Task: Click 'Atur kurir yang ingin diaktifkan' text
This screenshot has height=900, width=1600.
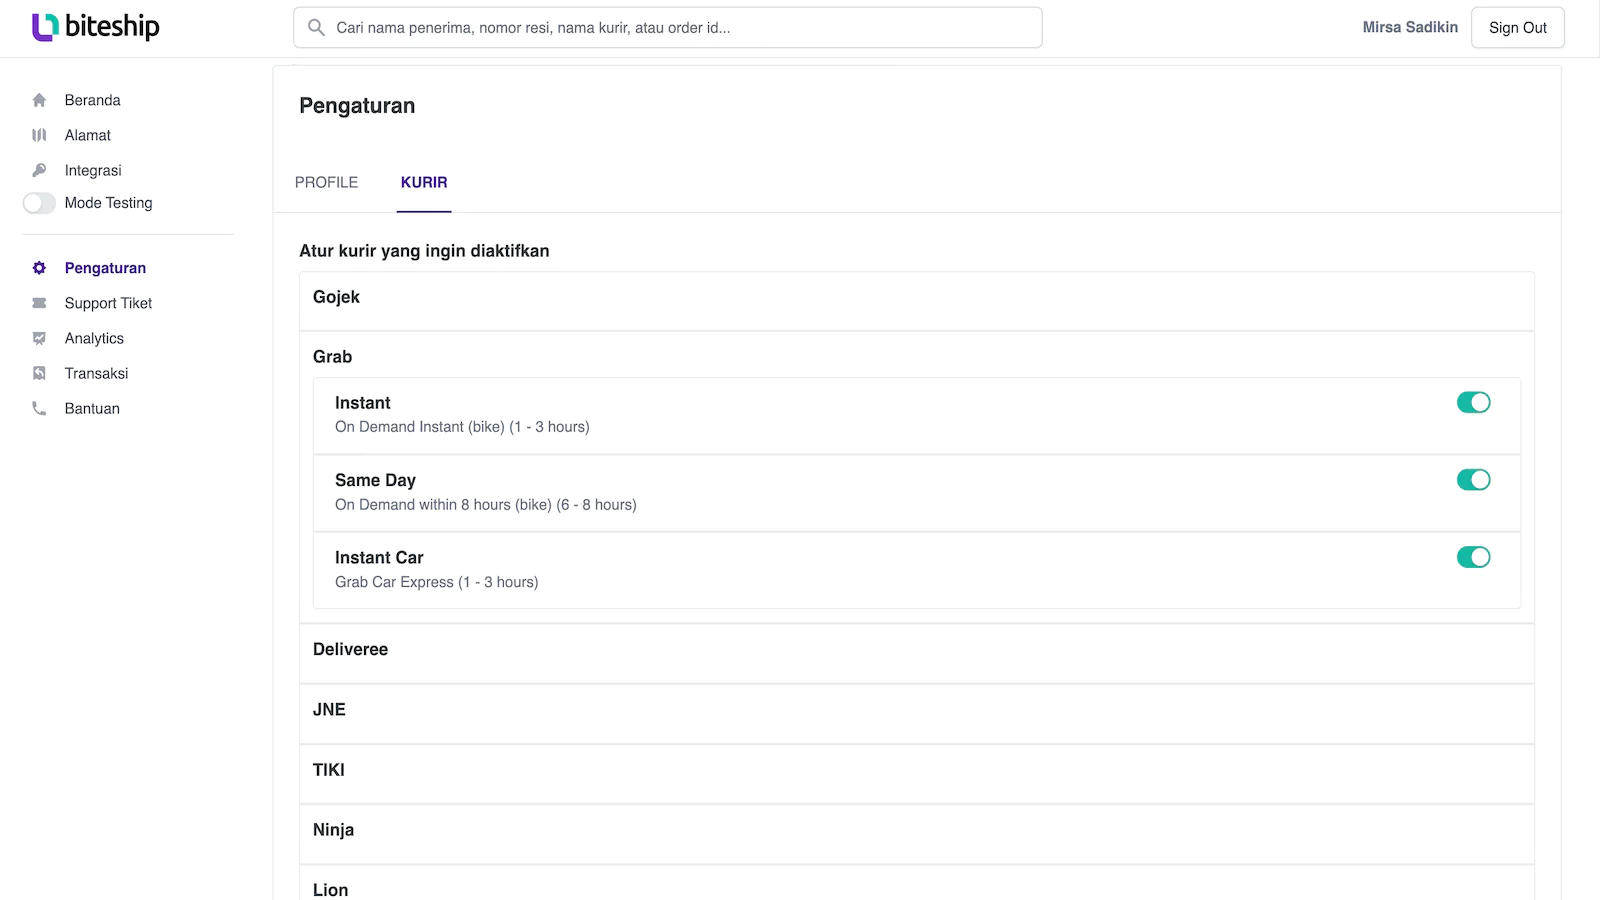Action: pyautogui.click(x=424, y=251)
